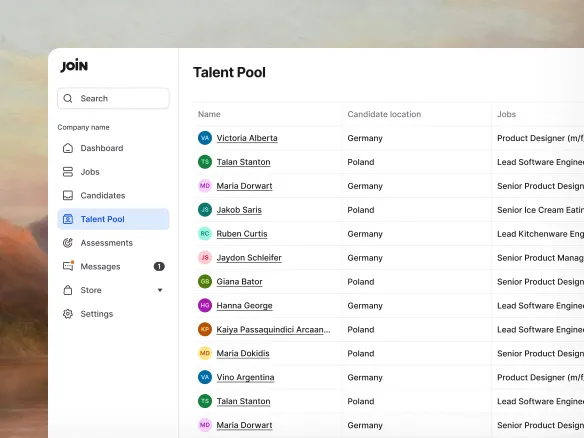Click the Jobs stack icon
584x438 pixels.
tap(68, 172)
